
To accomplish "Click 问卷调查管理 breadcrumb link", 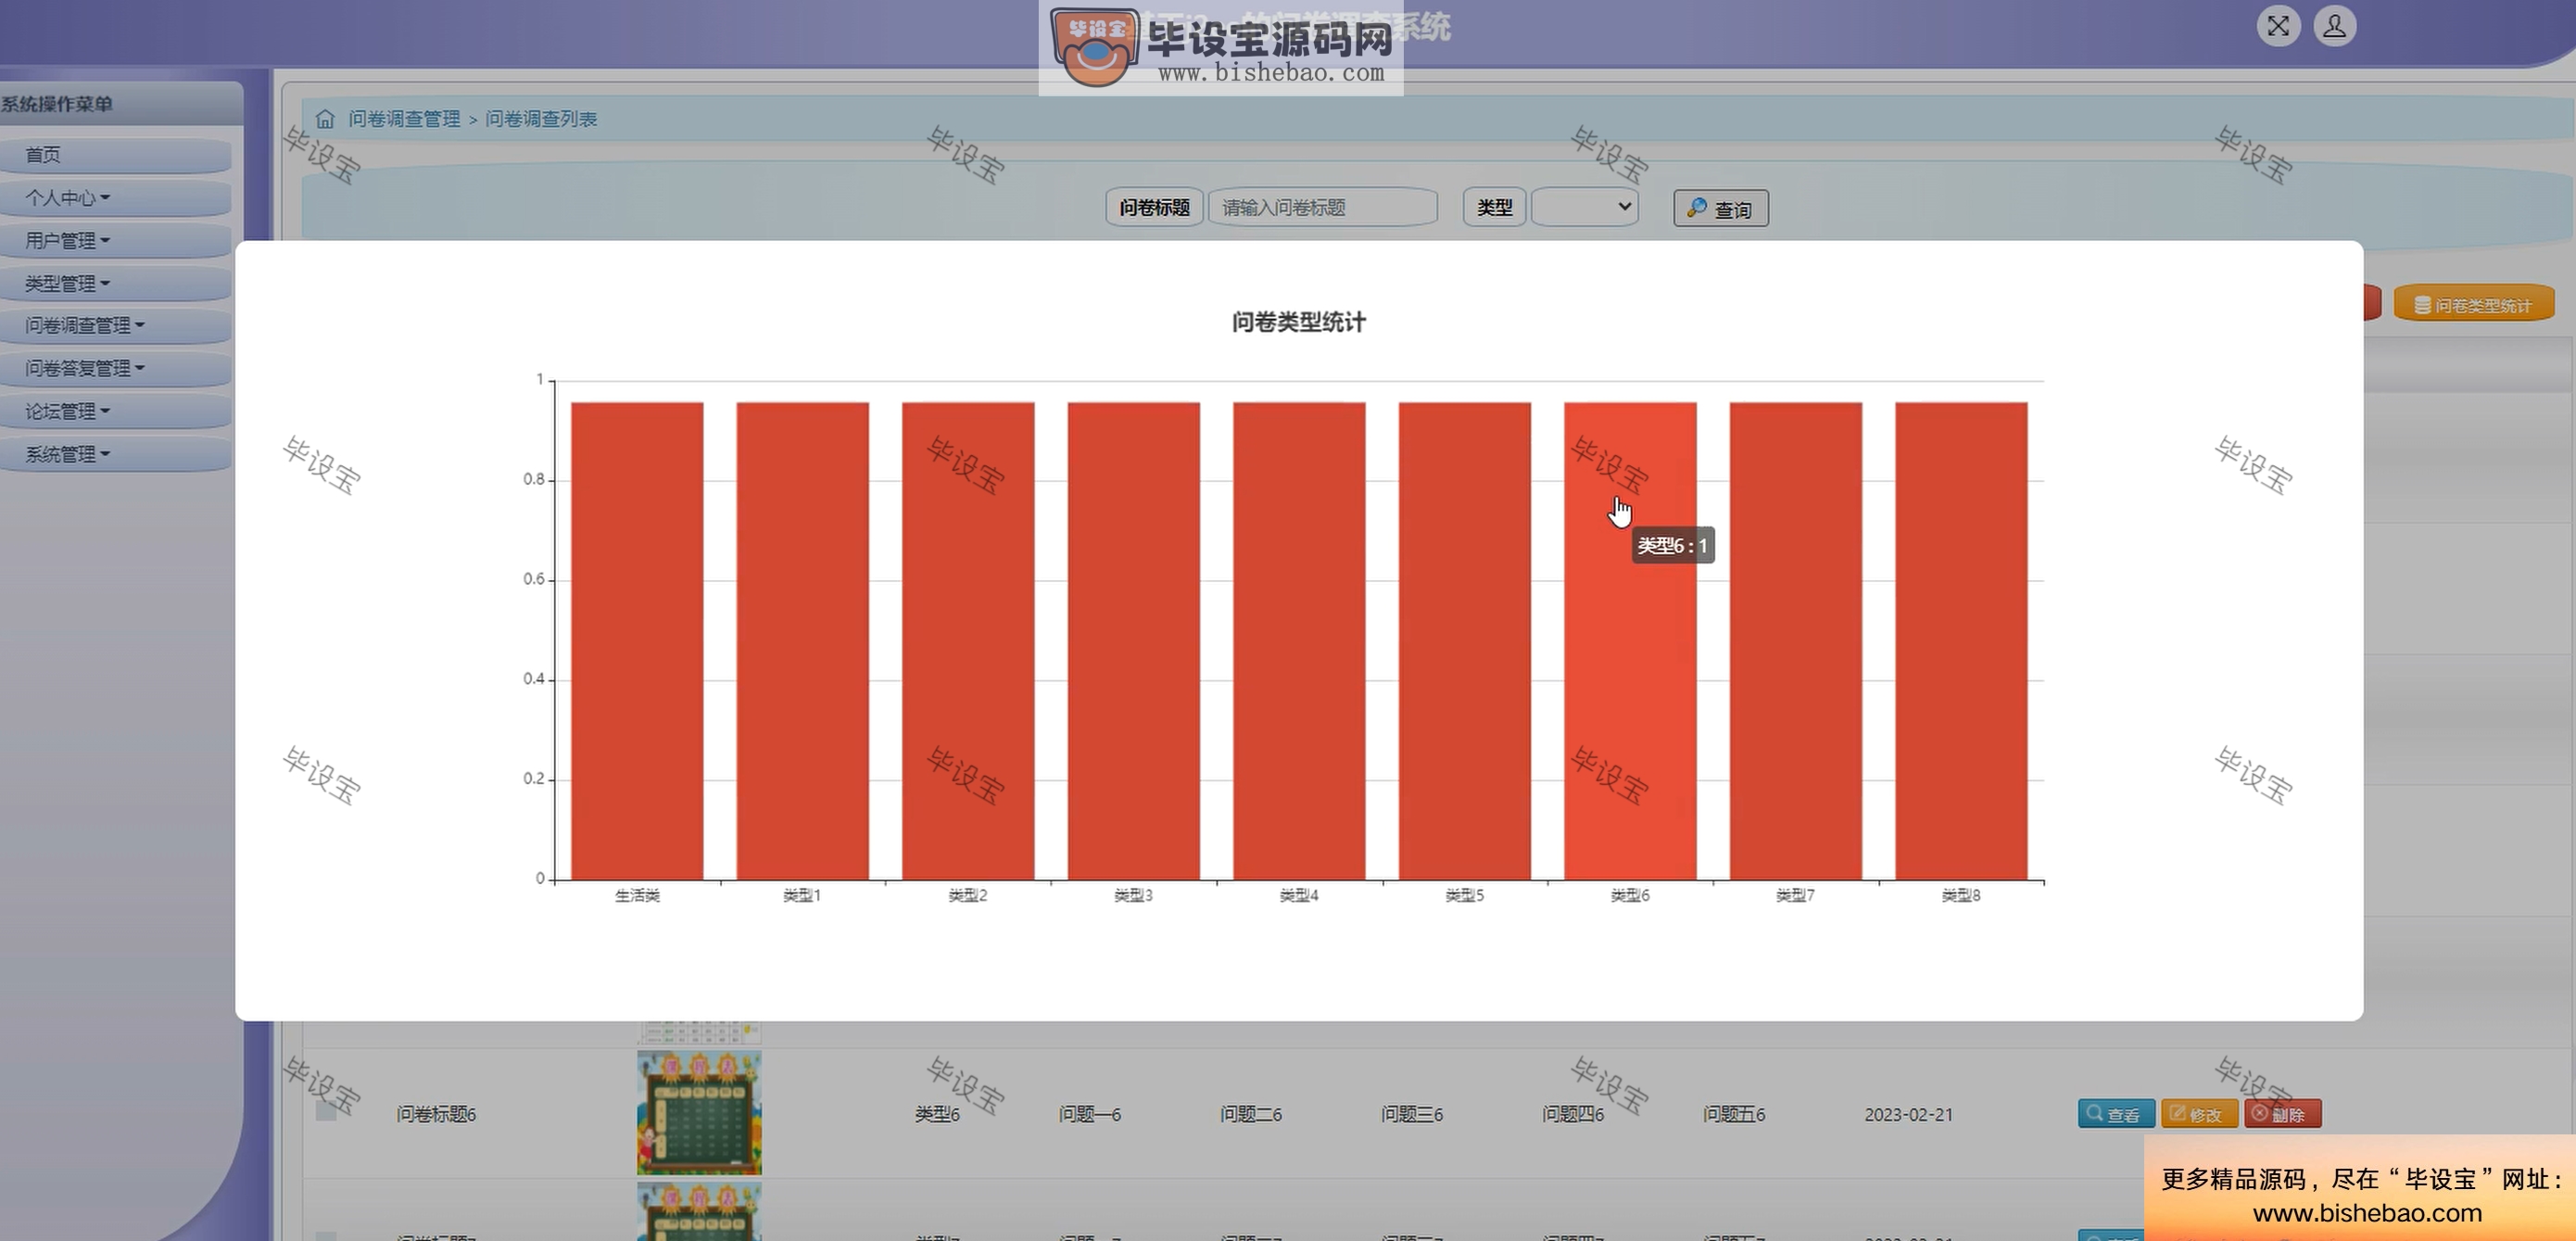I will tap(404, 119).
